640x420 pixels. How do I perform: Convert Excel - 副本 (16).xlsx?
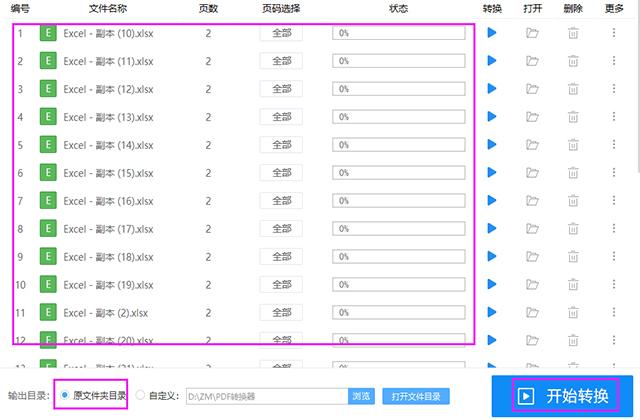click(491, 200)
